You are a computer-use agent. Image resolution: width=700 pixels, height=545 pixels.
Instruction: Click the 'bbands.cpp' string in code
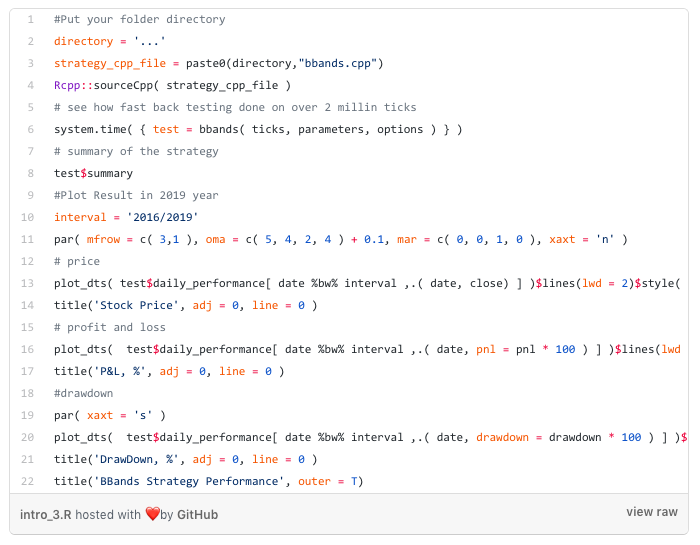point(338,63)
